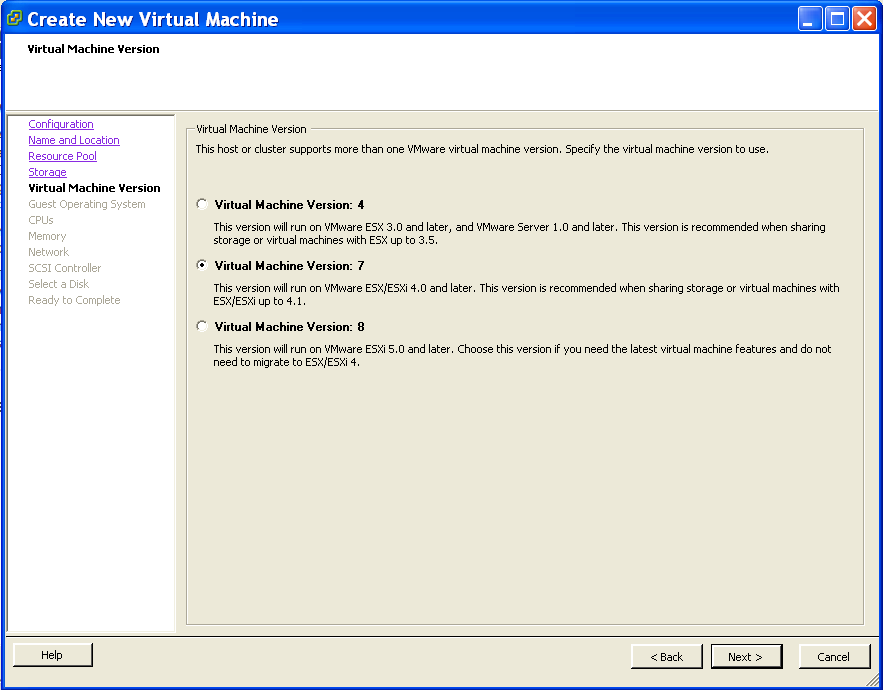Click the < Back button
The image size is (883, 690).
pos(667,657)
